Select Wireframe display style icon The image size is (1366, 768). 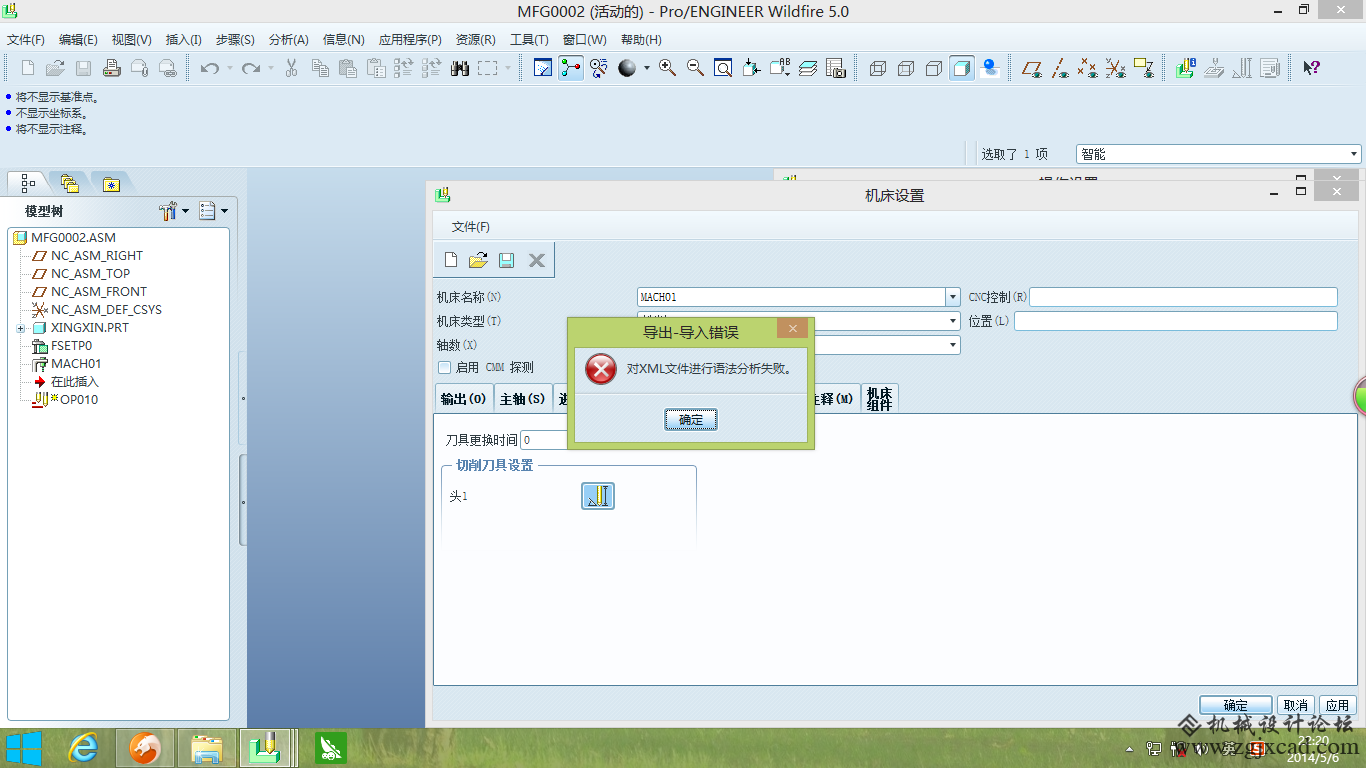pyautogui.click(x=878, y=68)
